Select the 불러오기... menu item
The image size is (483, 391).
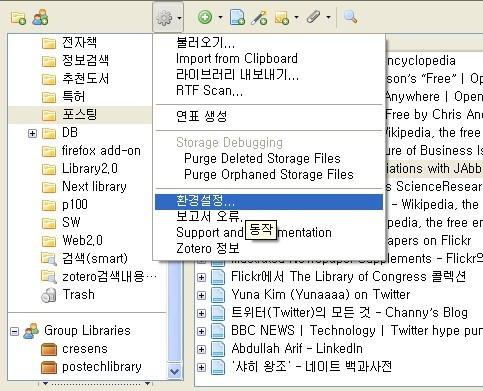click(269, 42)
